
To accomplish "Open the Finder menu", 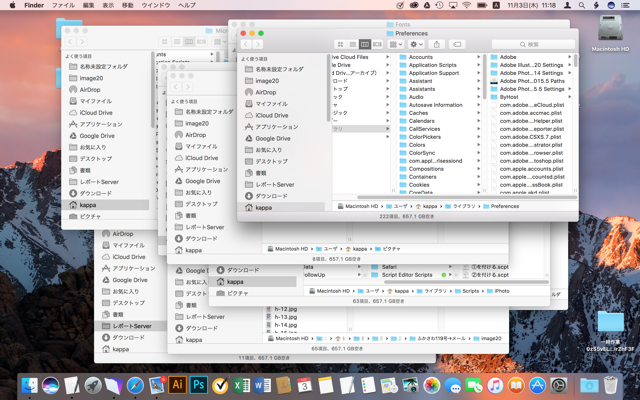I will pyautogui.click(x=34, y=5).
